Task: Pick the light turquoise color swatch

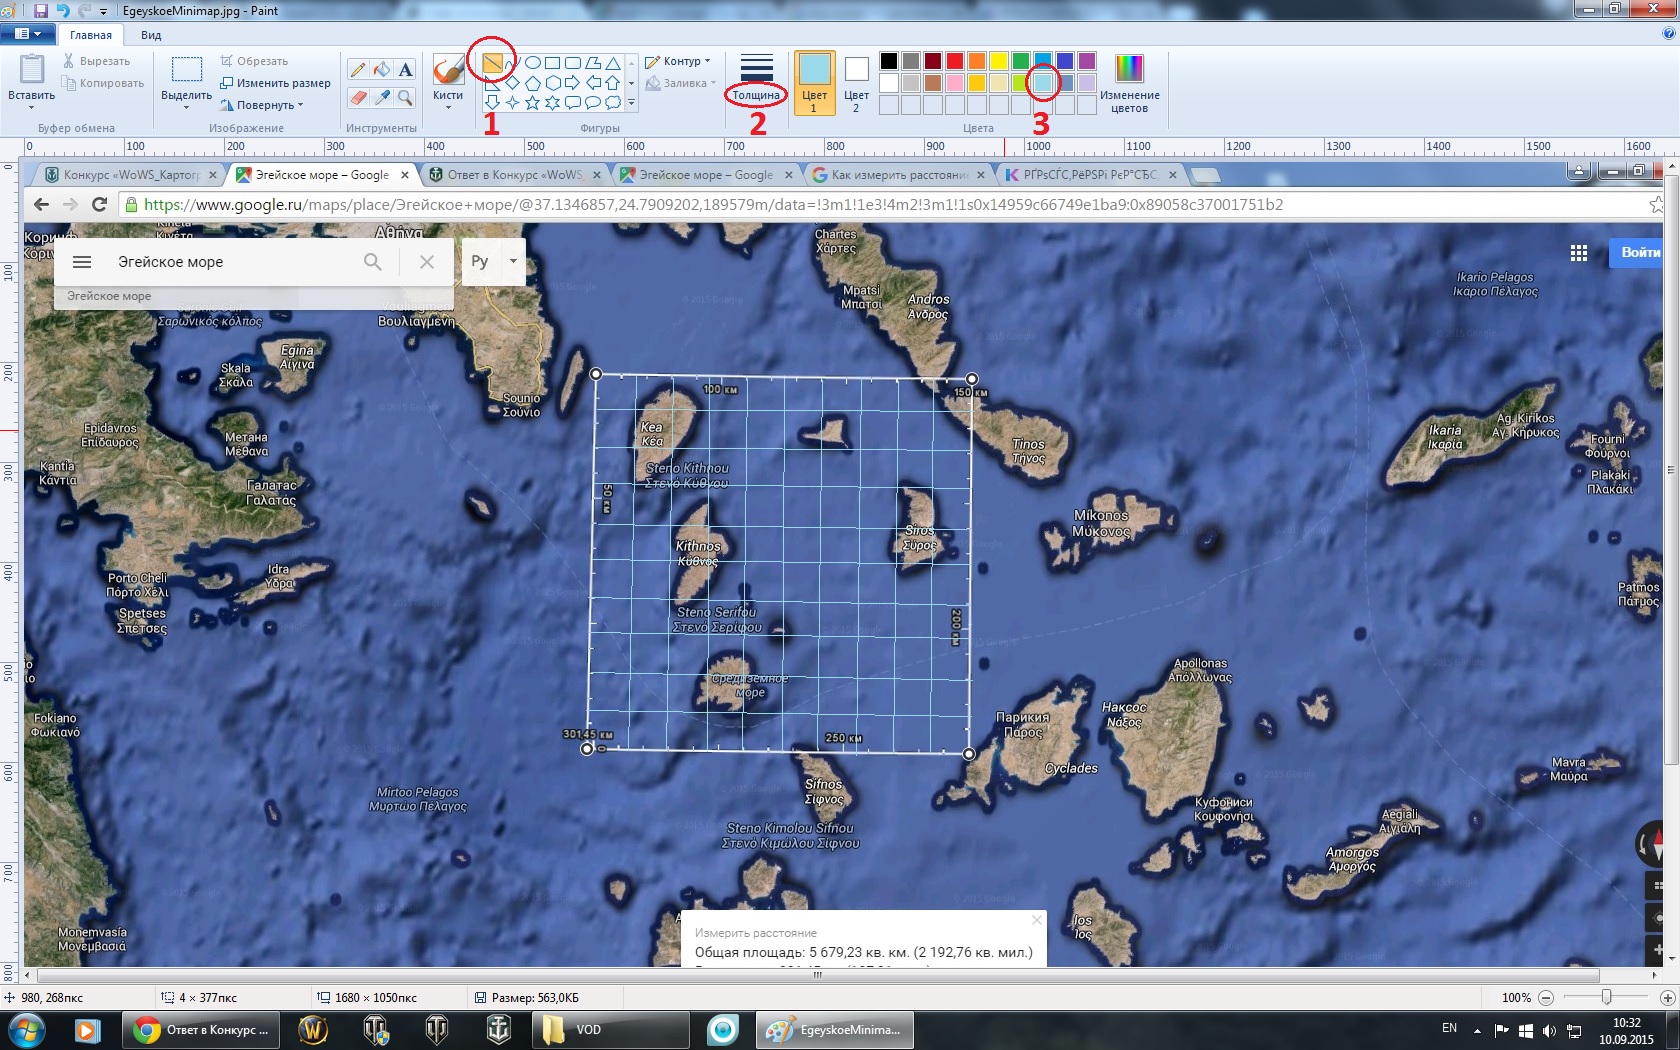Action: (x=1042, y=83)
